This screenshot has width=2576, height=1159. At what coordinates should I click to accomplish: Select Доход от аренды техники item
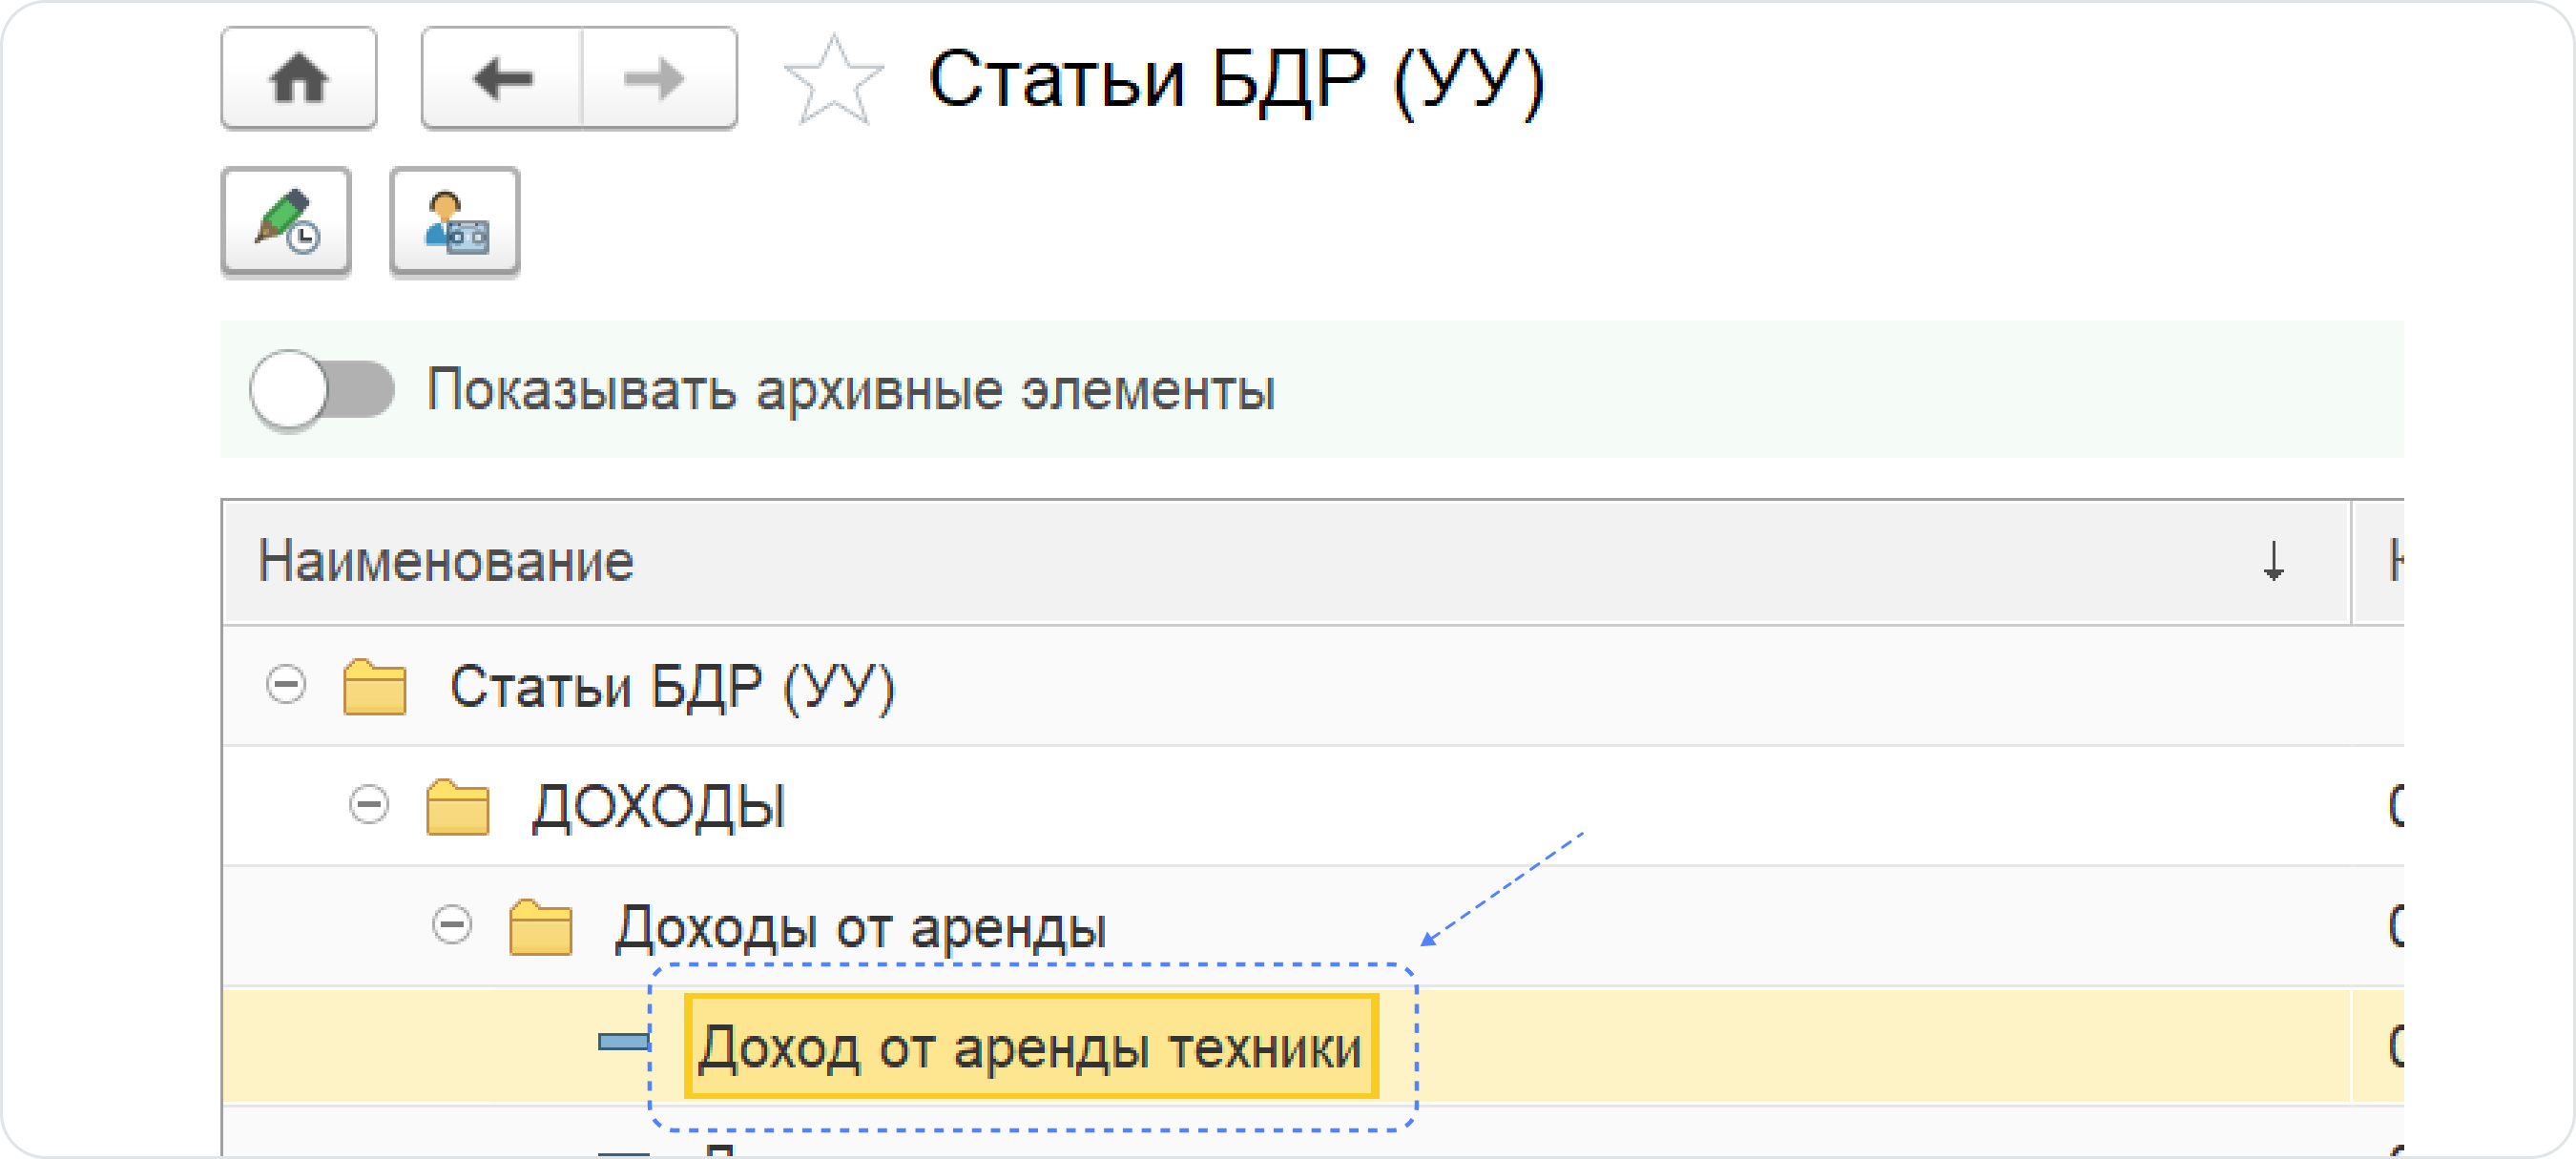[1030, 1047]
